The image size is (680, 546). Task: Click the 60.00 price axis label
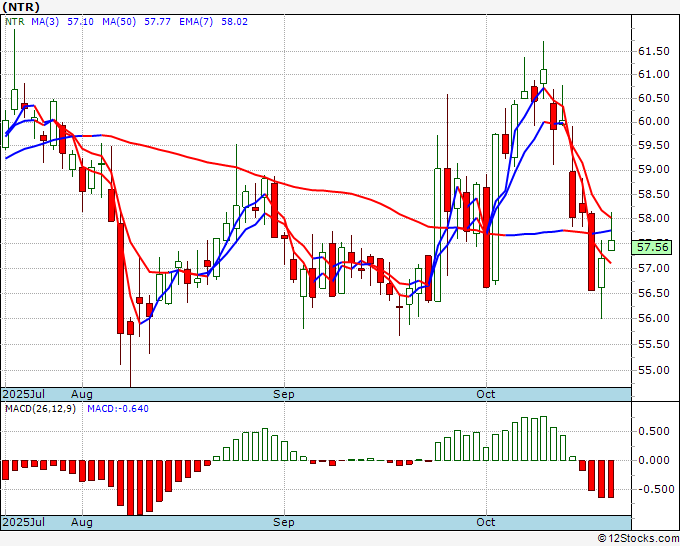coord(654,121)
